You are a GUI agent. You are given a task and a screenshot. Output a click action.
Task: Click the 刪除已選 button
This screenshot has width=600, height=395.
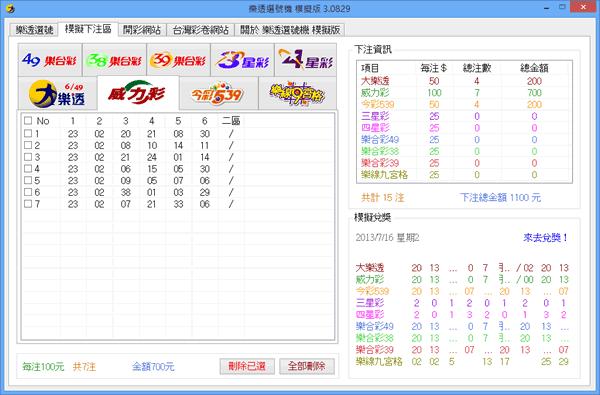click(247, 366)
